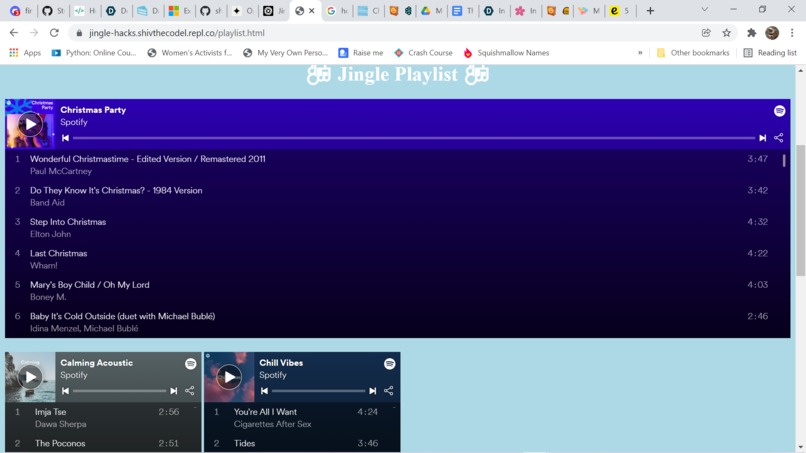Share the Calming Acoustic playlist

[190, 391]
